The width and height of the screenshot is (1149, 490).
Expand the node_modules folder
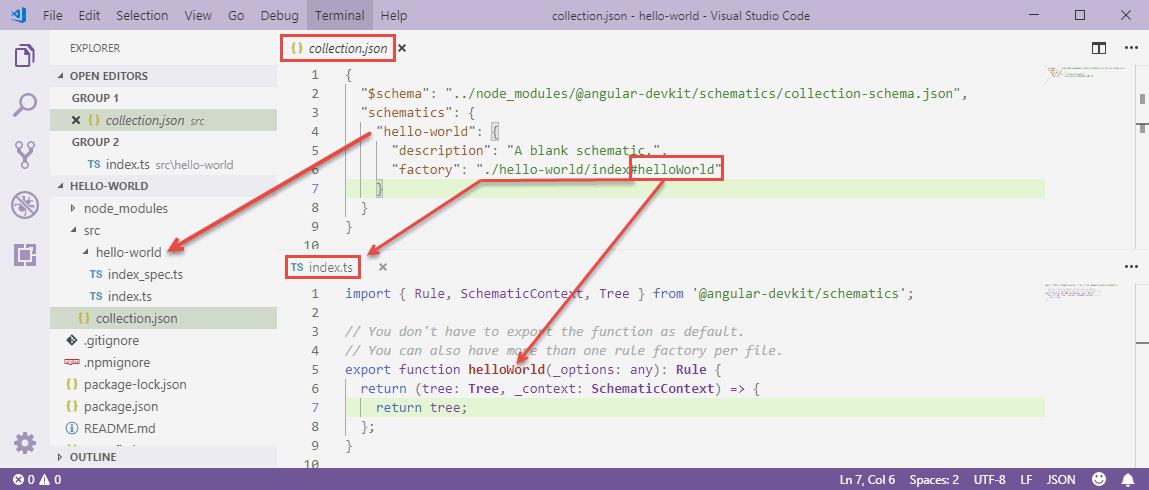125,208
